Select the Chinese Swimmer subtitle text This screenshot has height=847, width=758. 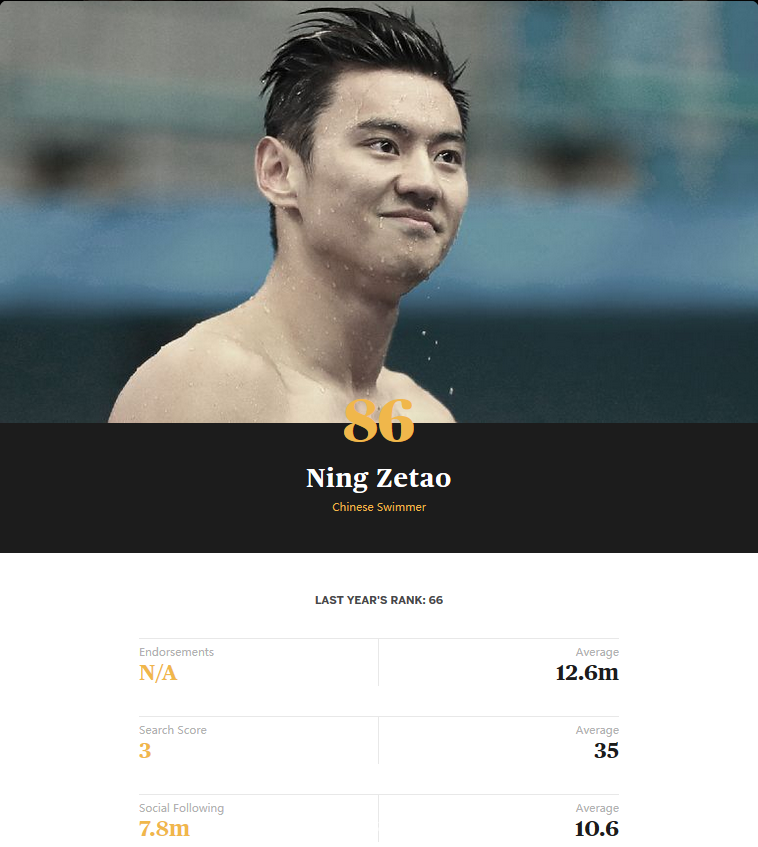click(379, 507)
